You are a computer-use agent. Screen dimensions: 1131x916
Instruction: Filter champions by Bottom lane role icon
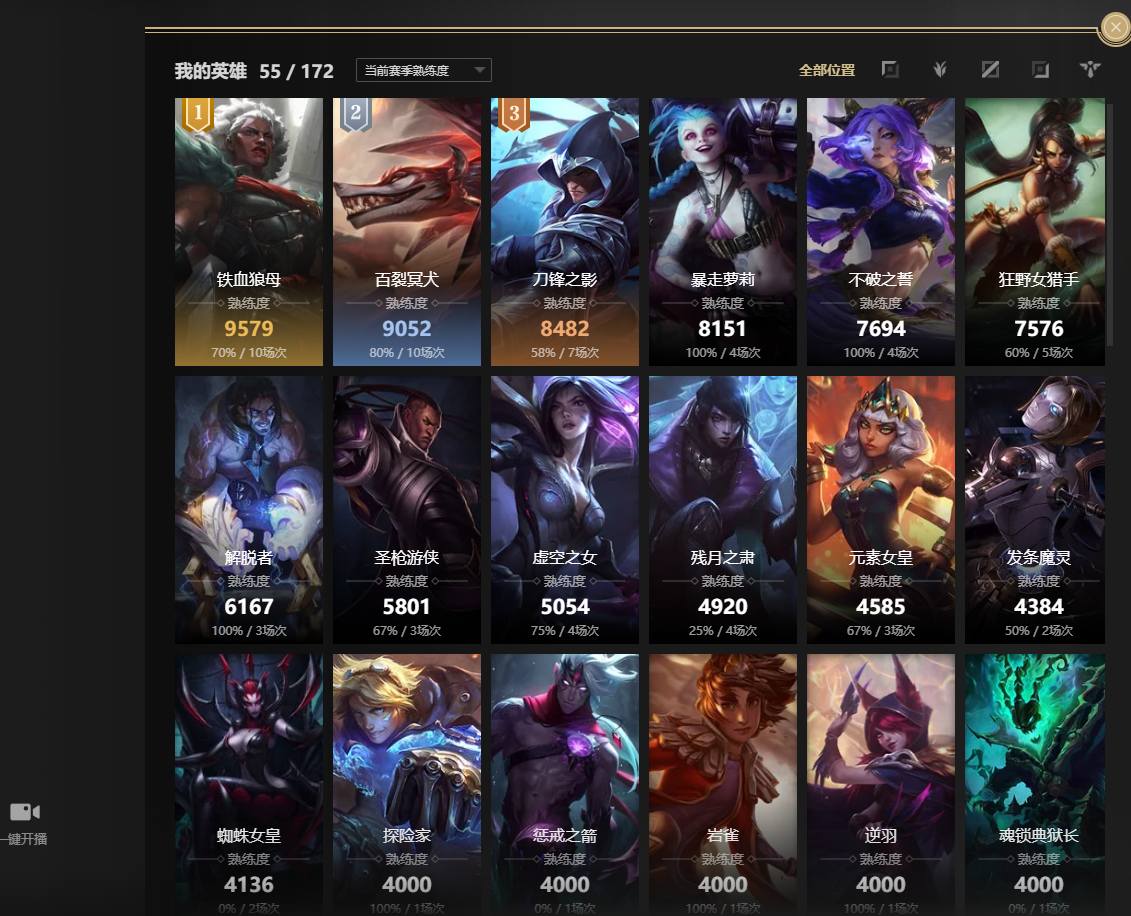[x=1040, y=69]
